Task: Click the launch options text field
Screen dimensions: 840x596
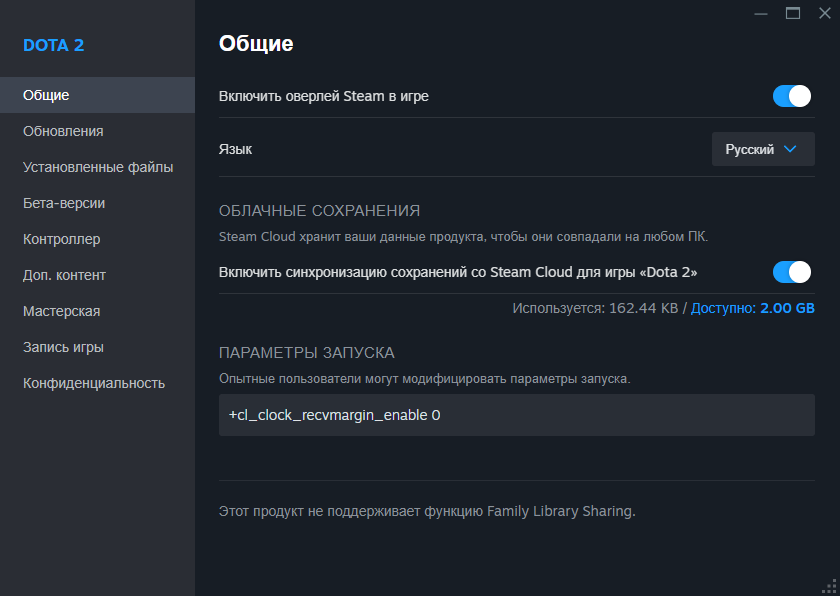Action: (x=516, y=414)
